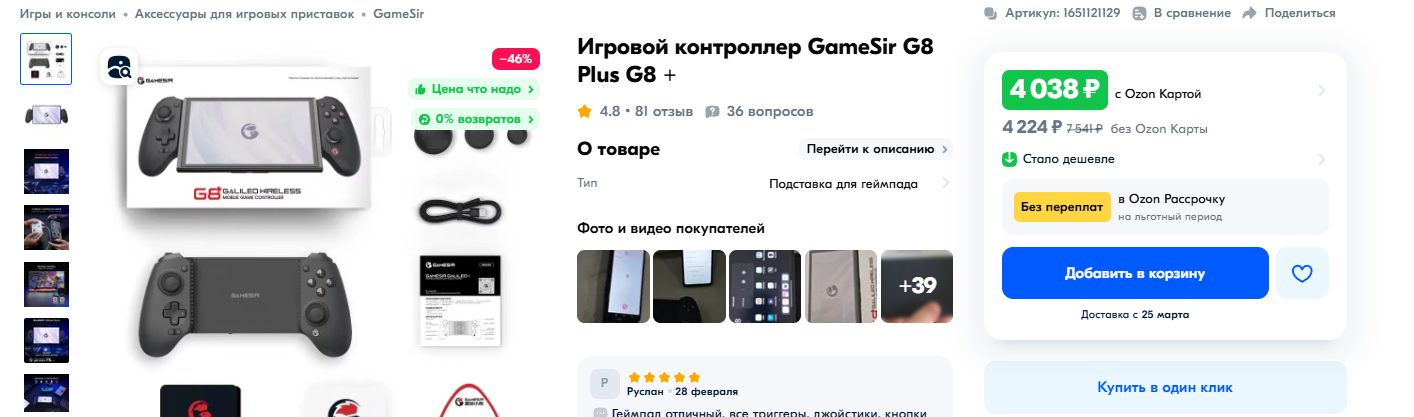Viewport: 1414px width, 417px height.
Task: Copy the article number via its icon
Action: tap(990, 13)
